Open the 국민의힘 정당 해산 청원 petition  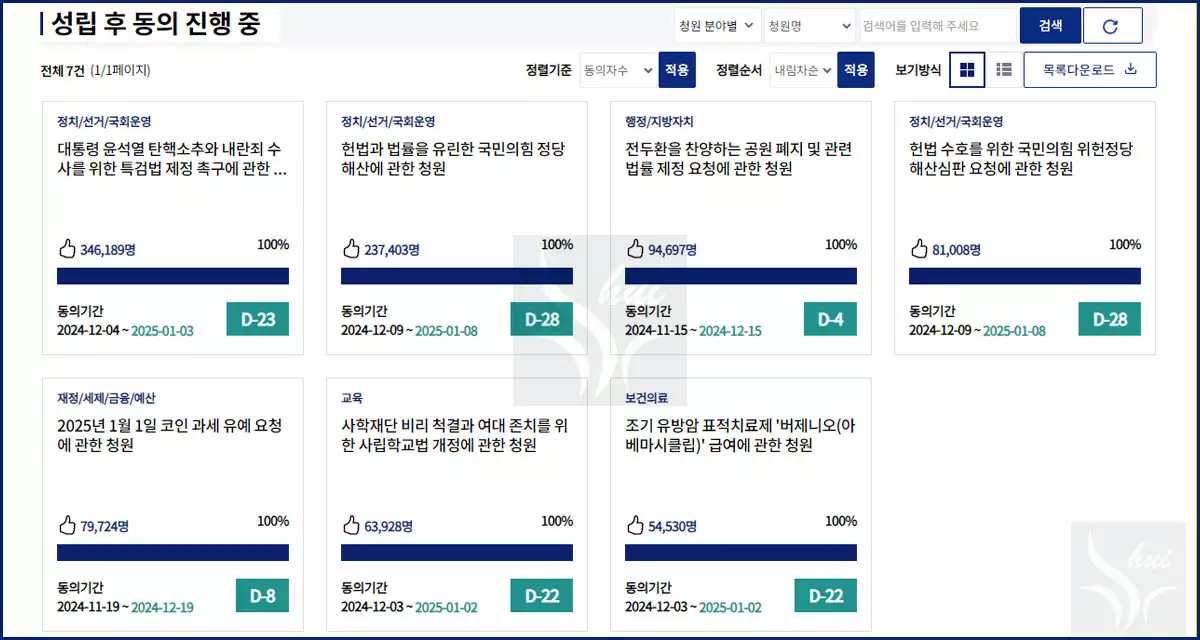click(456, 158)
